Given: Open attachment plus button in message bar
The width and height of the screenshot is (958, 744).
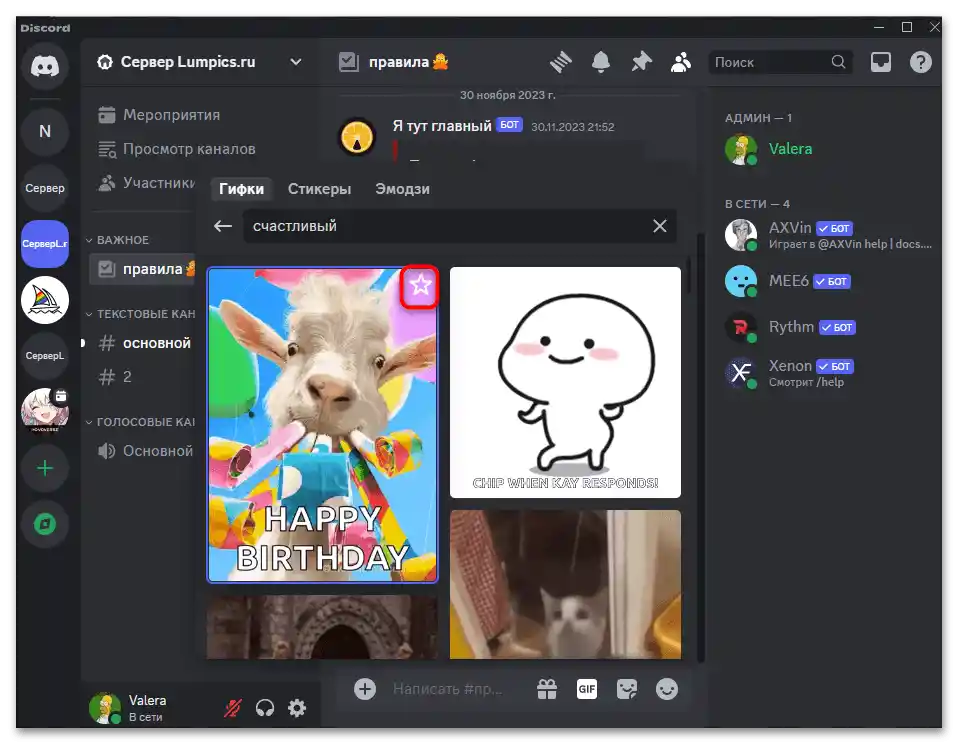Looking at the screenshot, I should pos(365,689).
